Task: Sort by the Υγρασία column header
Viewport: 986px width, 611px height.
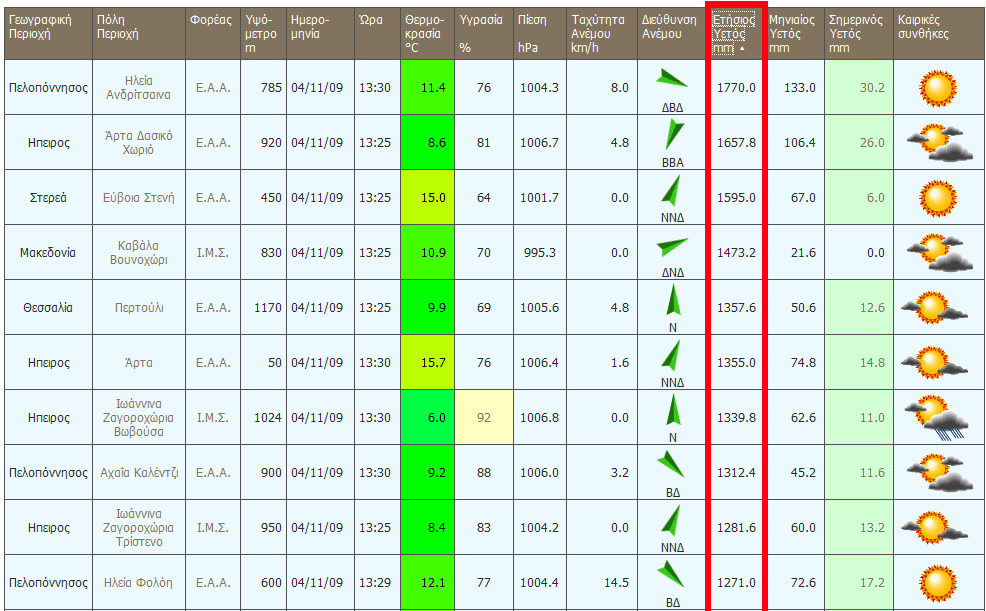Action: [x=481, y=20]
